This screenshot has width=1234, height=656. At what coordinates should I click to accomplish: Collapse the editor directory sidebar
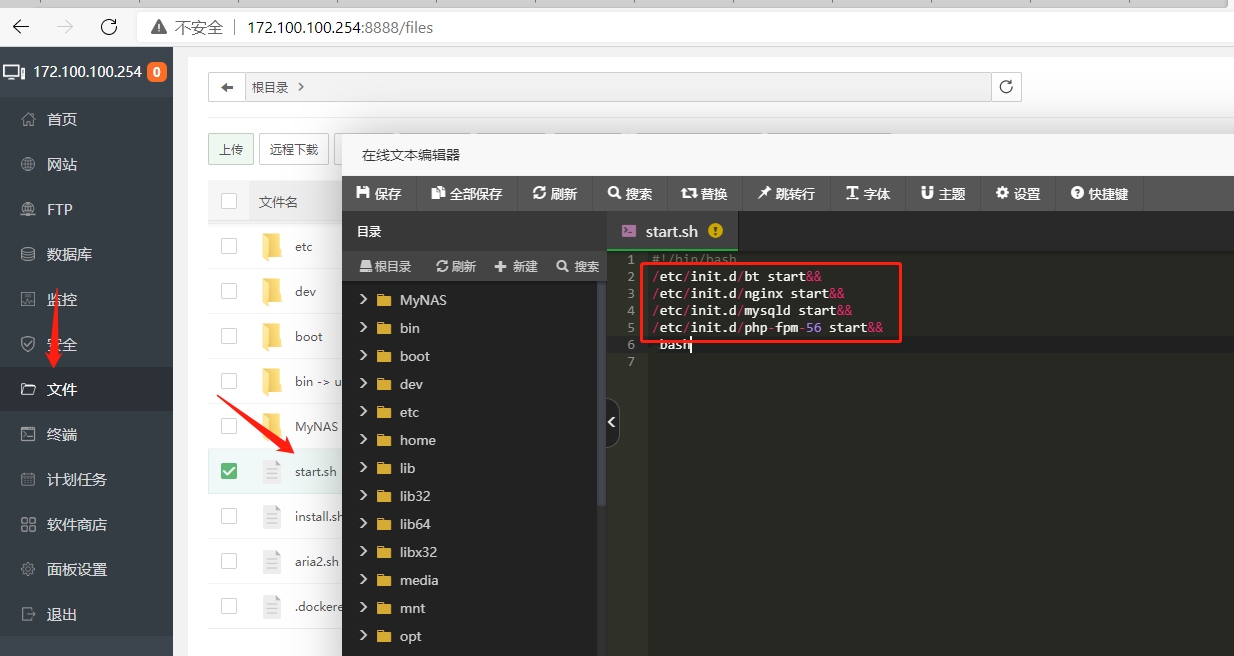(x=612, y=423)
